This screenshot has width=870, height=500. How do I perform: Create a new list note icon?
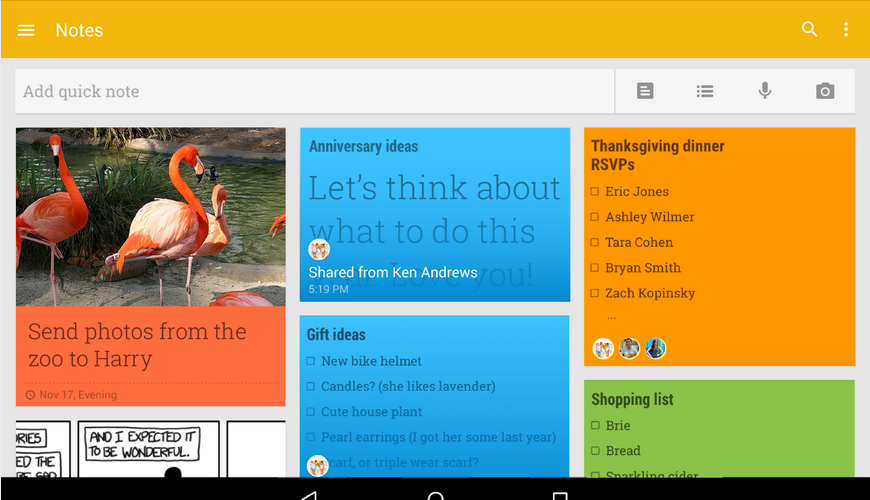point(705,91)
